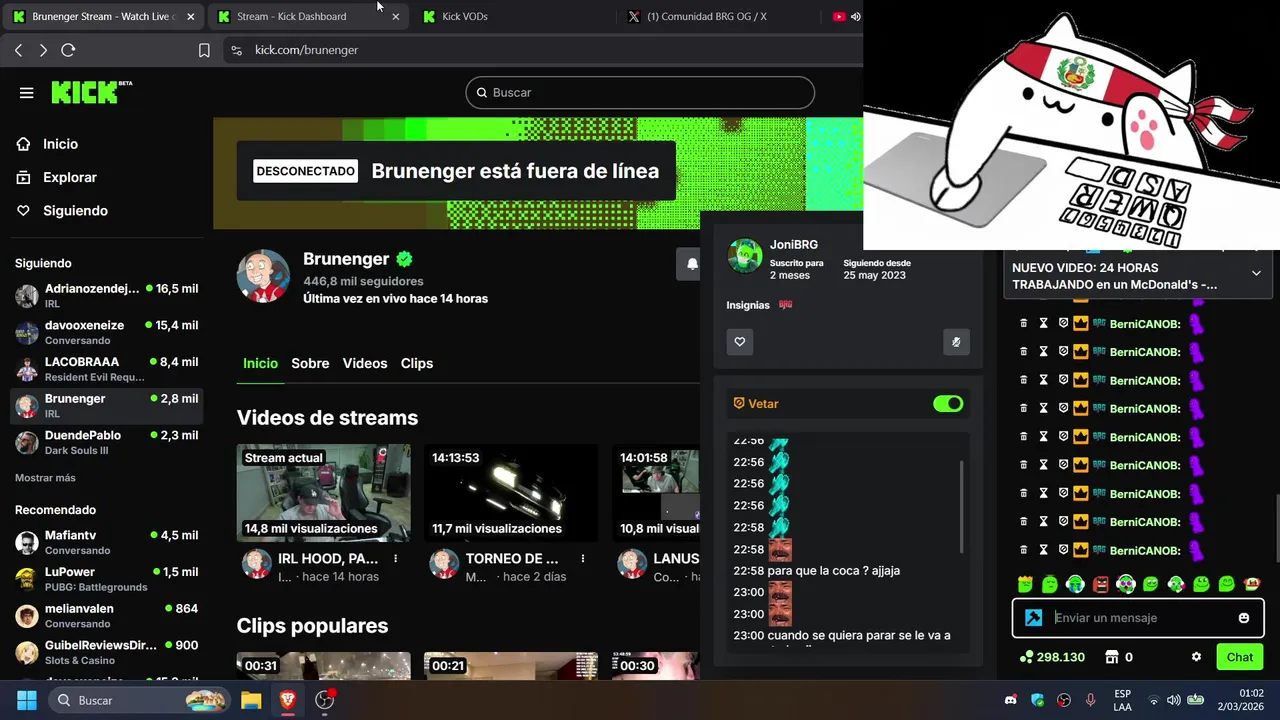The width and height of the screenshot is (1280, 720).
Task: Toggle the Vetar switch off
Action: pyautogui.click(x=948, y=403)
